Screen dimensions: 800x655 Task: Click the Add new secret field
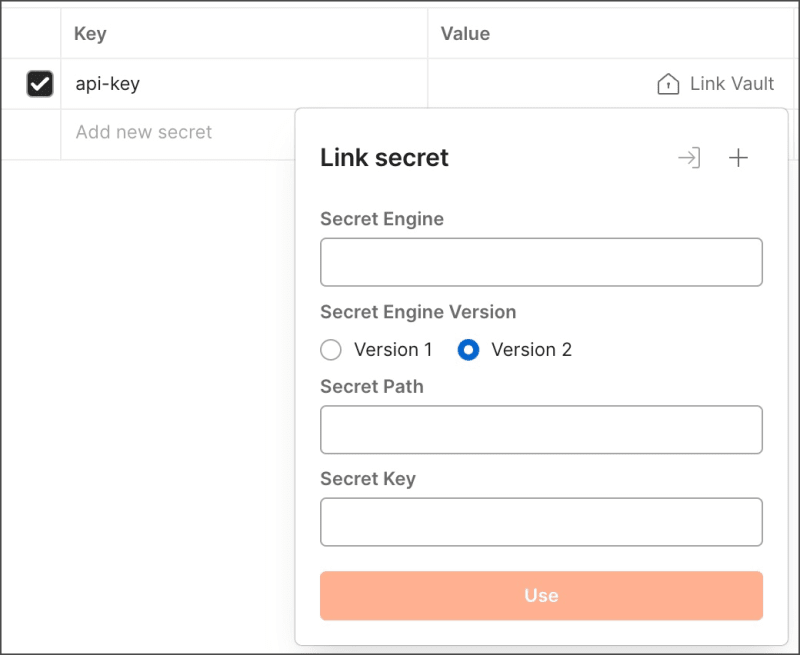[142, 132]
